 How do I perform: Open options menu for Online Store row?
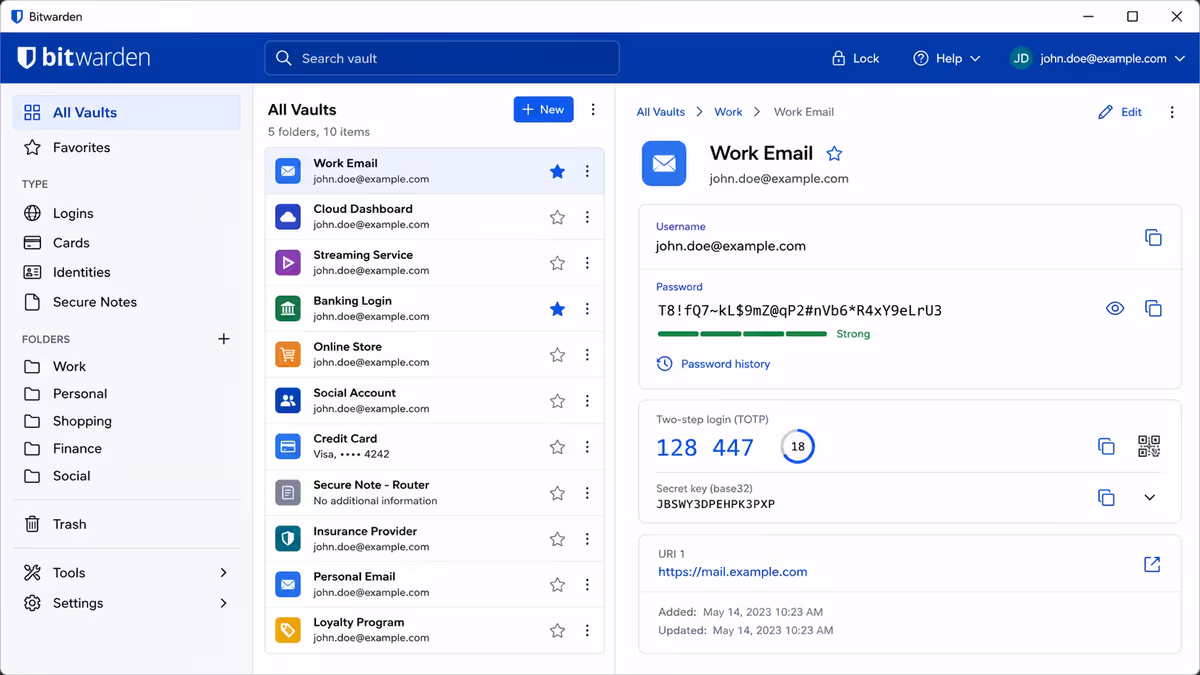coord(587,355)
